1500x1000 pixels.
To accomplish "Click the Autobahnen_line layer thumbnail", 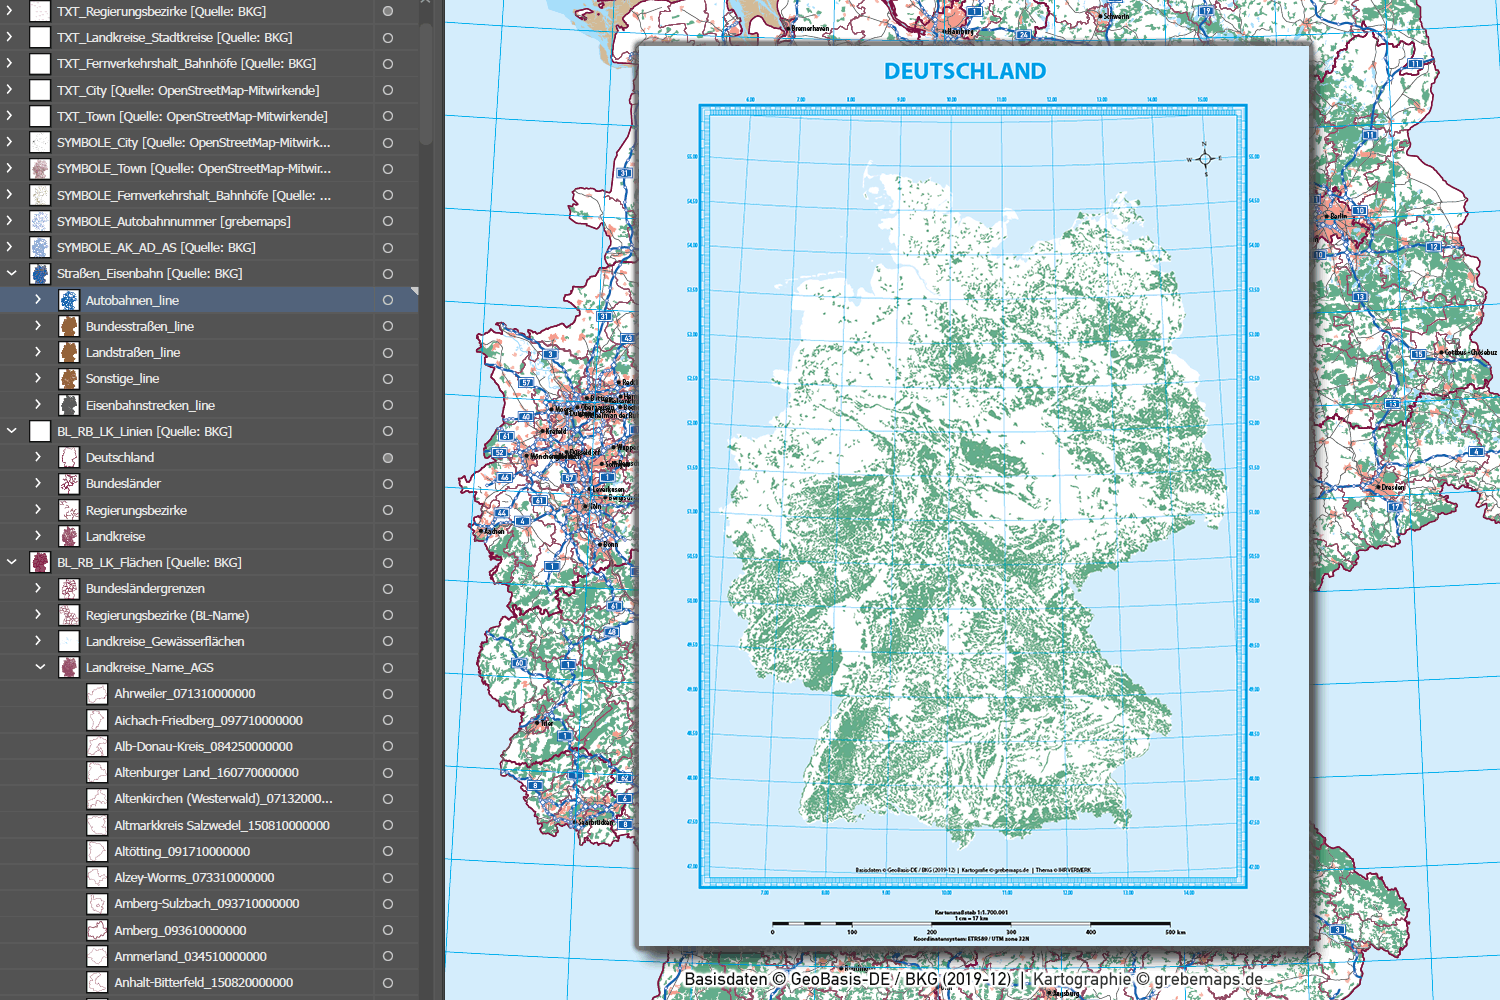I will coord(68,300).
